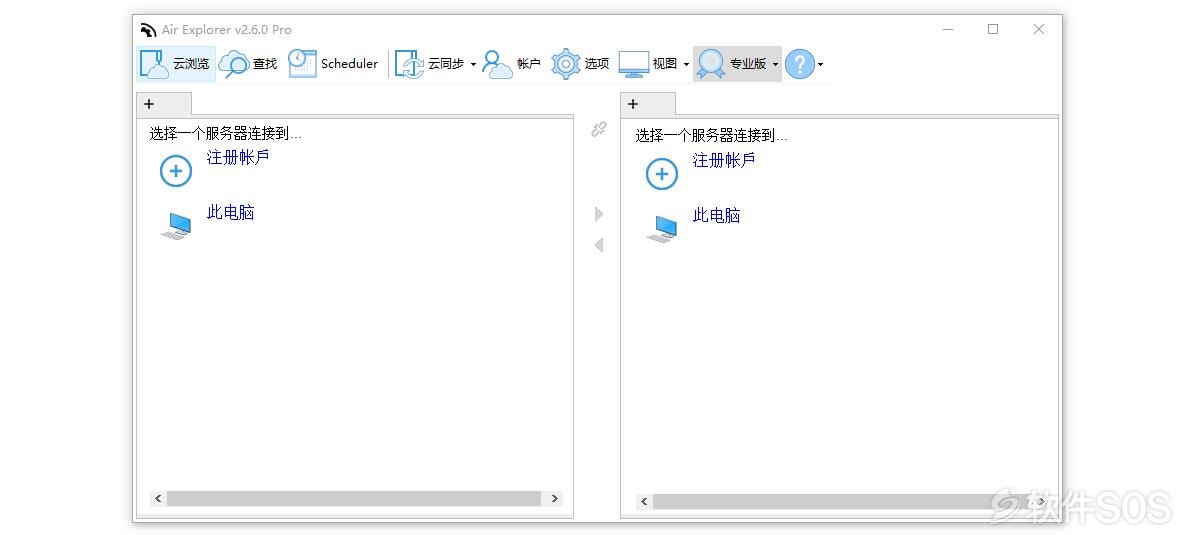
Task: Open 此电脑 link in left pane
Action: click(x=230, y=213)
